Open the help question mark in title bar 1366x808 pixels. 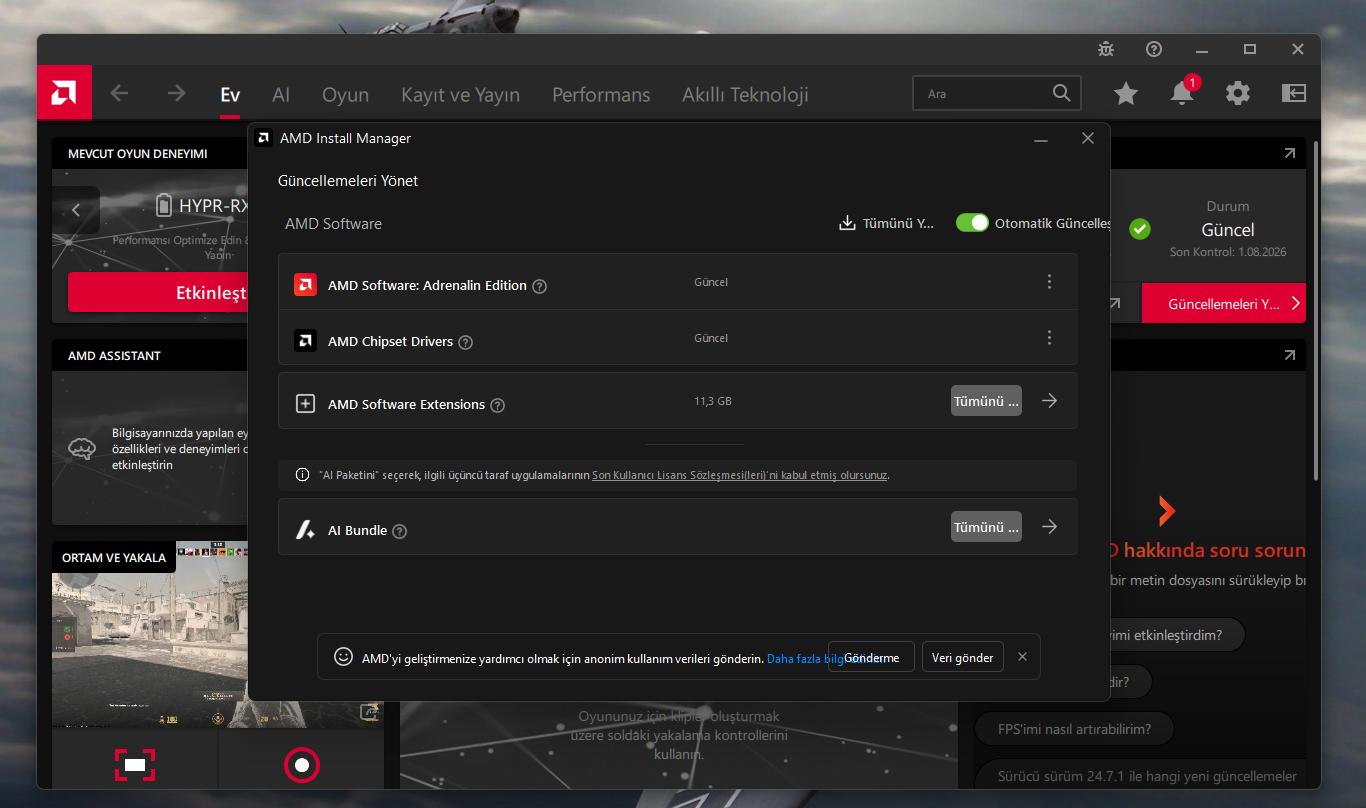click(1154, 49)
